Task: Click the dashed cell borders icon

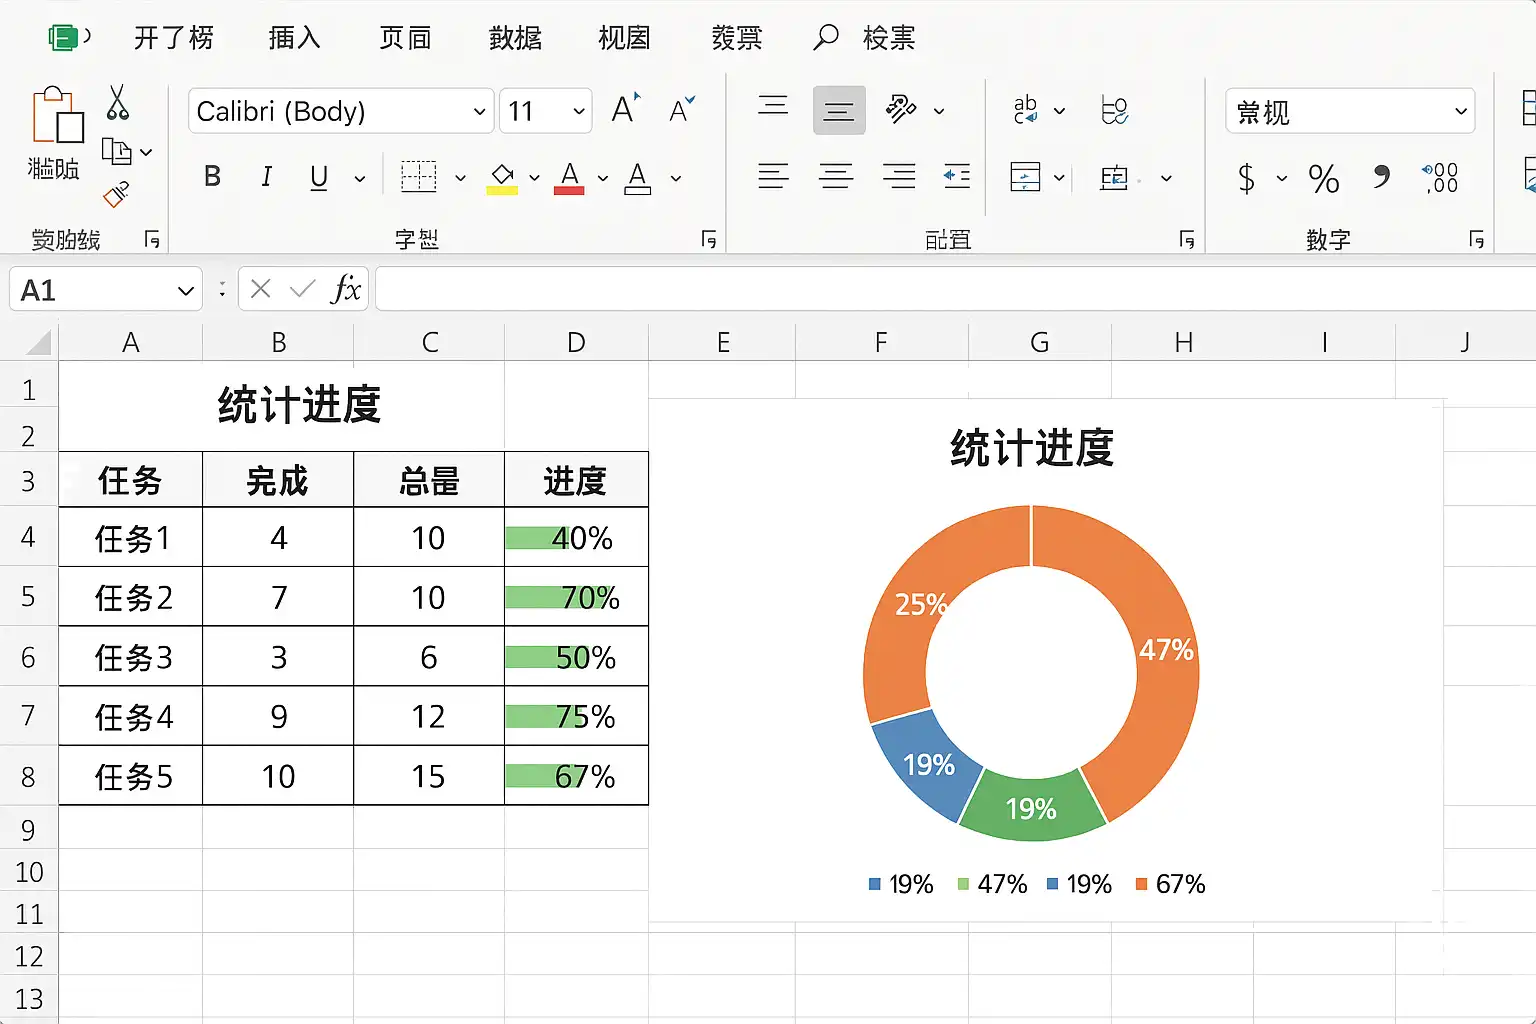Action: pyautogui.click(x=419, y=177)
